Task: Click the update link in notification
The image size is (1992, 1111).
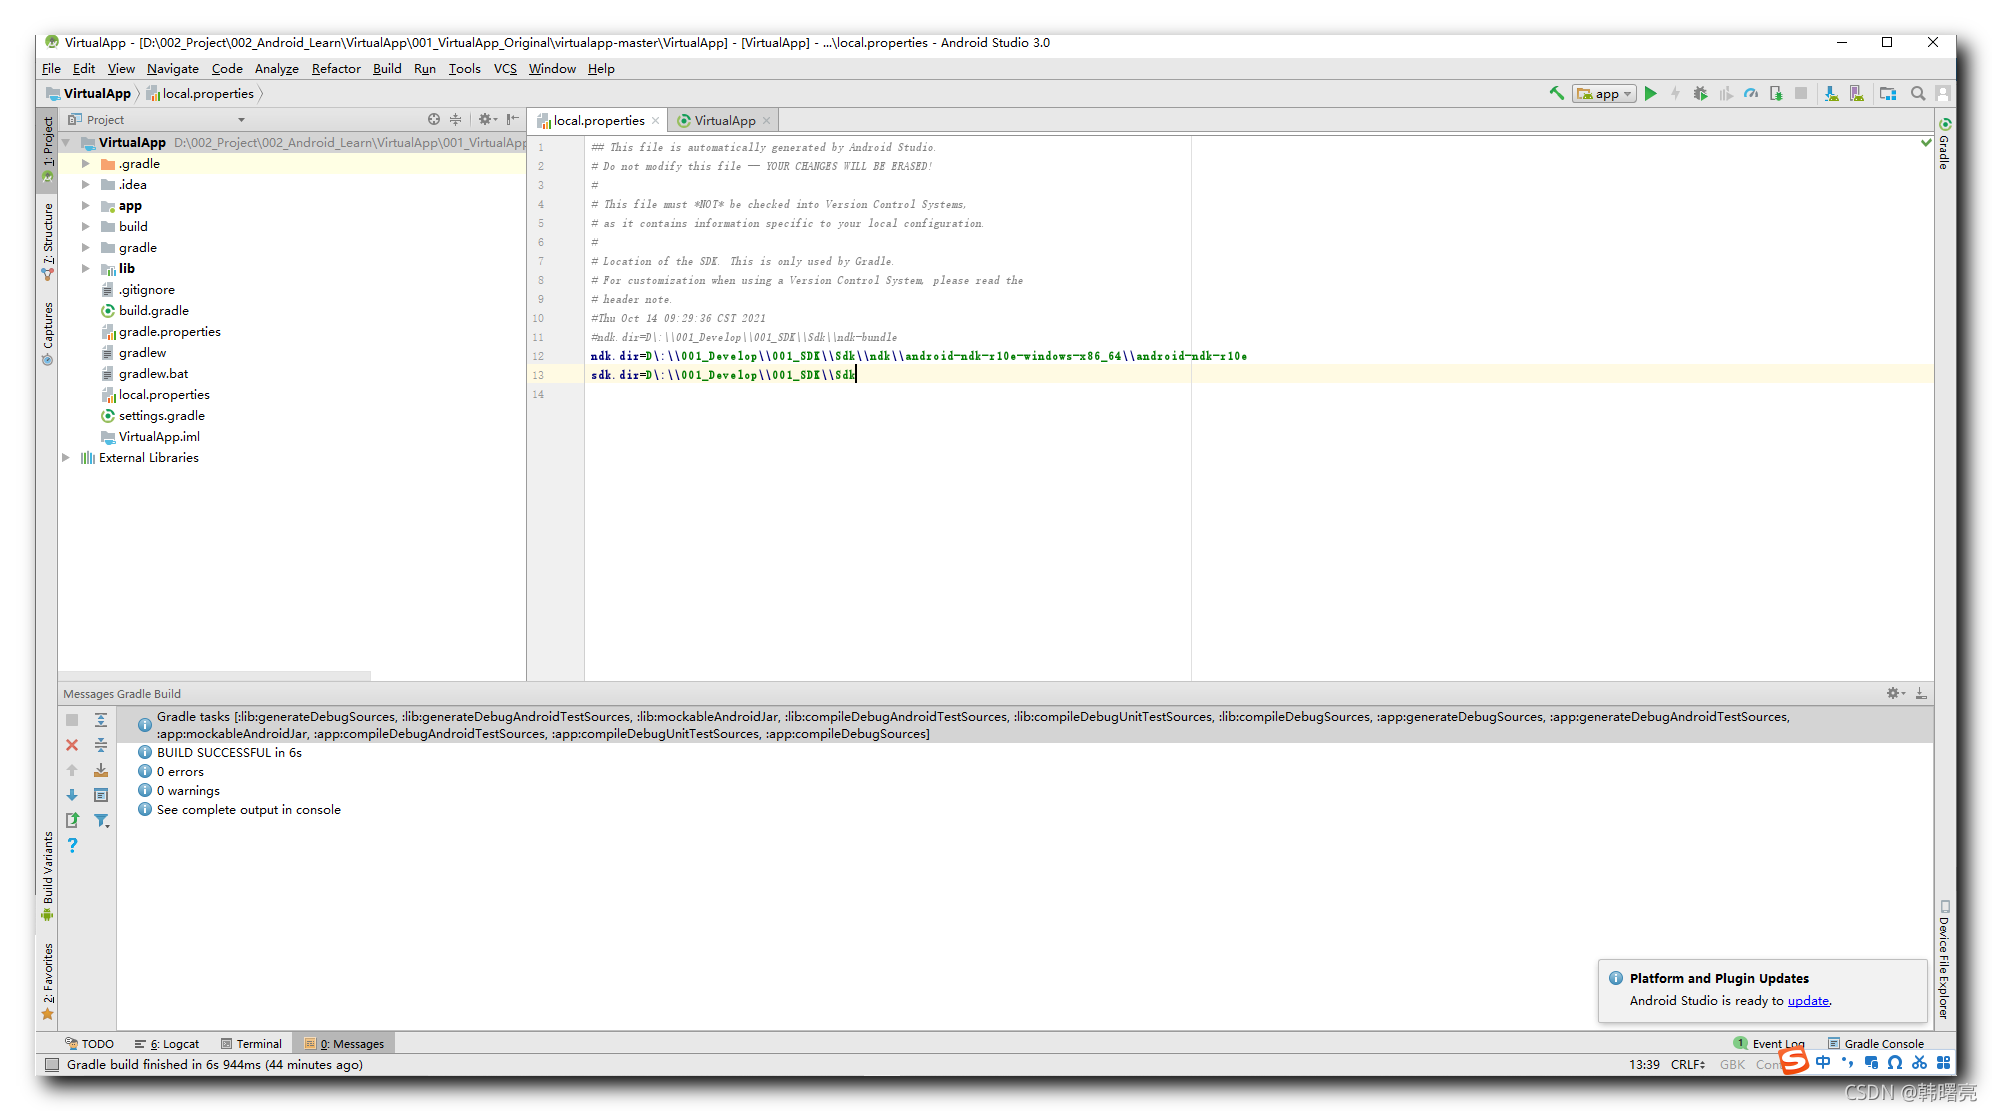Action: [1808, 1000]
